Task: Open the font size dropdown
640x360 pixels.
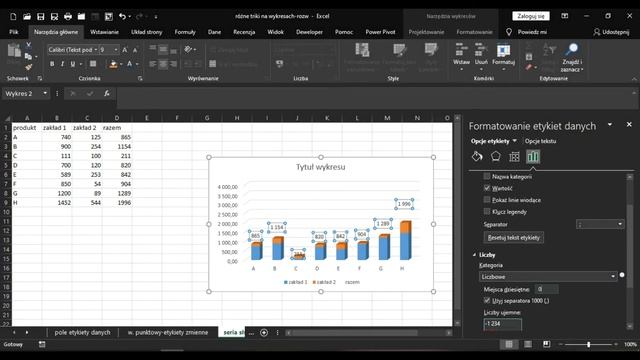Action: pyautogui.click(x=116, y=50)
